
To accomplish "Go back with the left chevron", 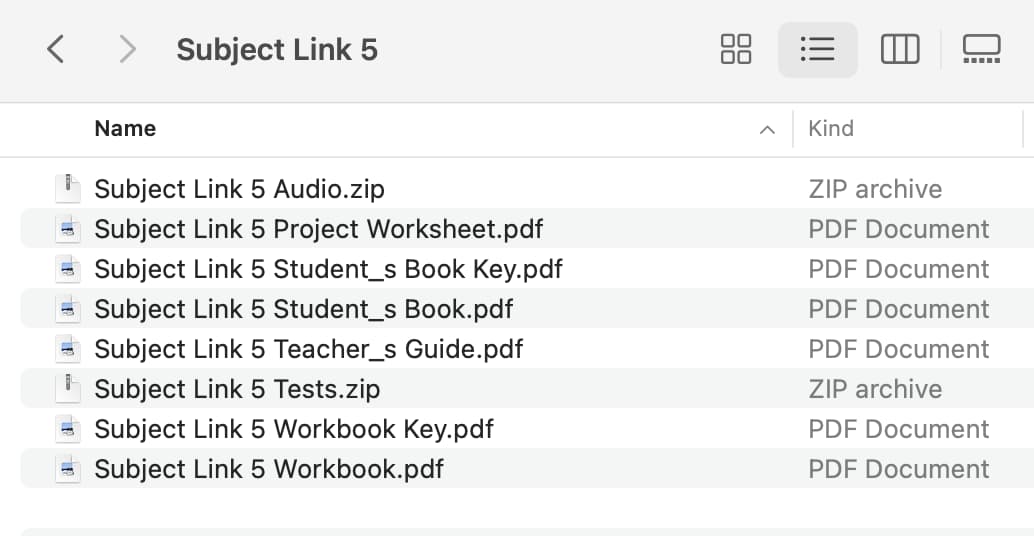I will [x=56, y=49].
